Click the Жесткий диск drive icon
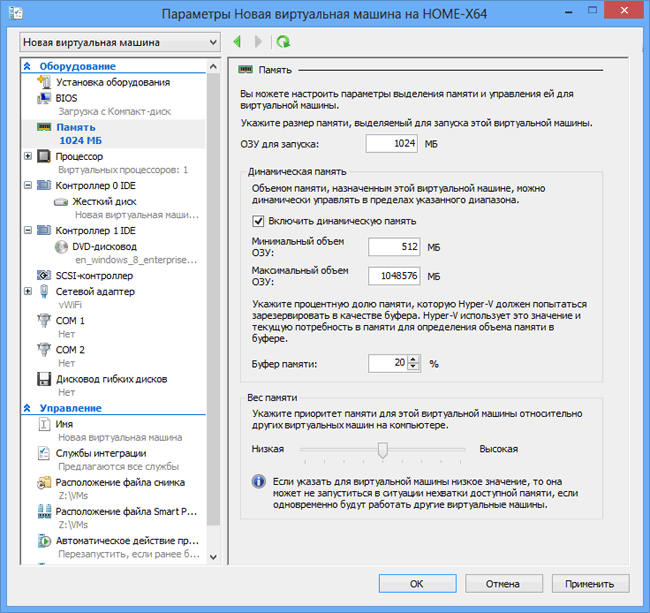This screenshot has width=650, height=613. pos(61,202)
